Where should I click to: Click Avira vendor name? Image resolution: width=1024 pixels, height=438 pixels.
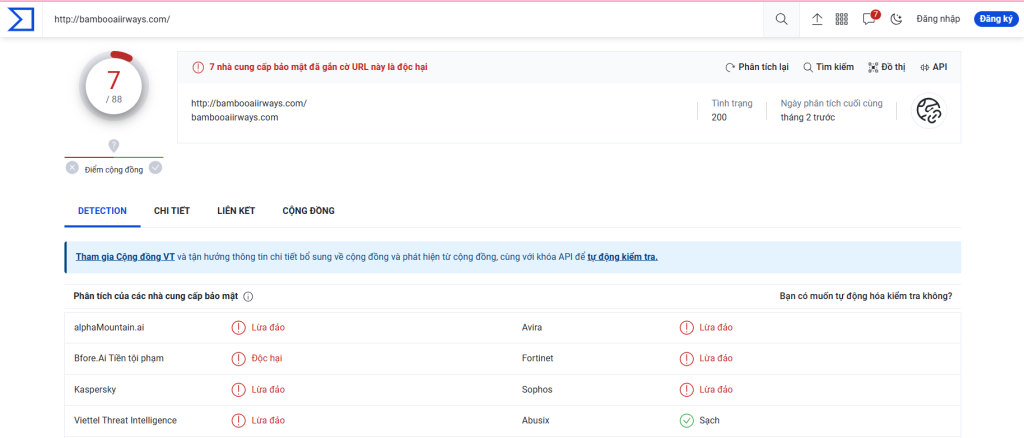[x=532, y=327]
